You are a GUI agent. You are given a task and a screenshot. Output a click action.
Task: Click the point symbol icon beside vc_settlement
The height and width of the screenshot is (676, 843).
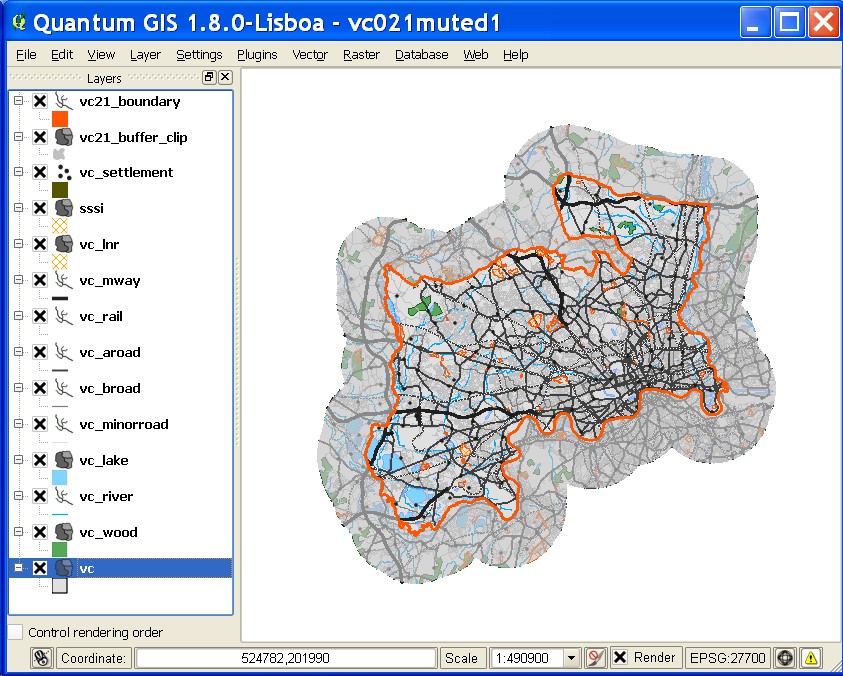point(62,172)
